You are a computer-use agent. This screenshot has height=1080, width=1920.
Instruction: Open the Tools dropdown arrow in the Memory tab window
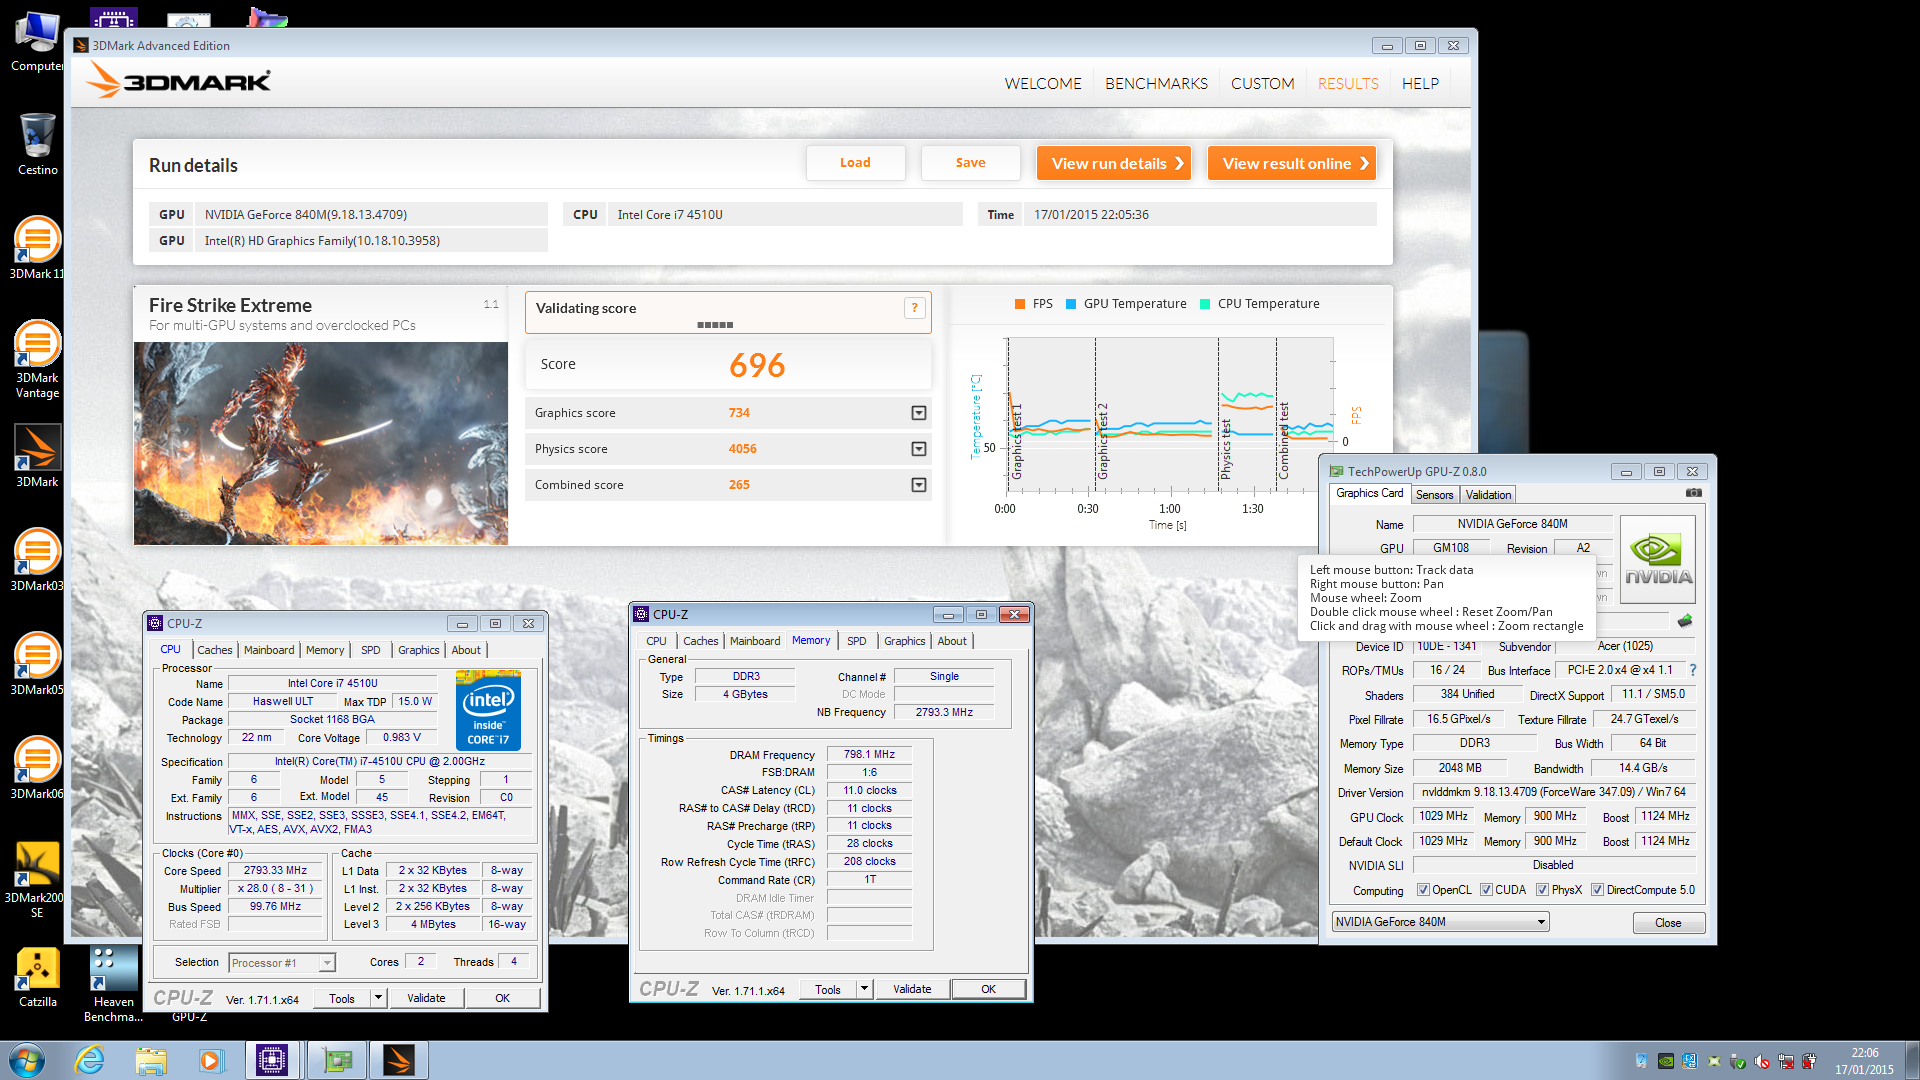(864, 989)
